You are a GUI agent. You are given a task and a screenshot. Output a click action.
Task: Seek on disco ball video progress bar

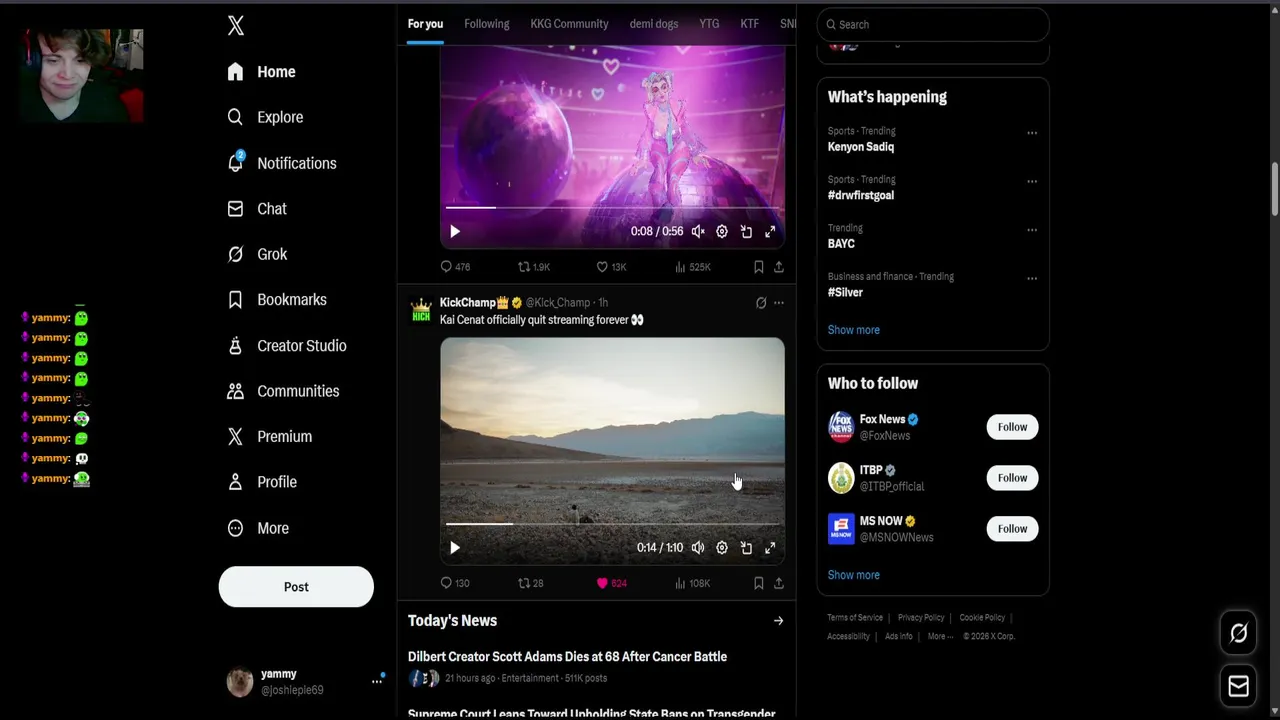[612, 208]
